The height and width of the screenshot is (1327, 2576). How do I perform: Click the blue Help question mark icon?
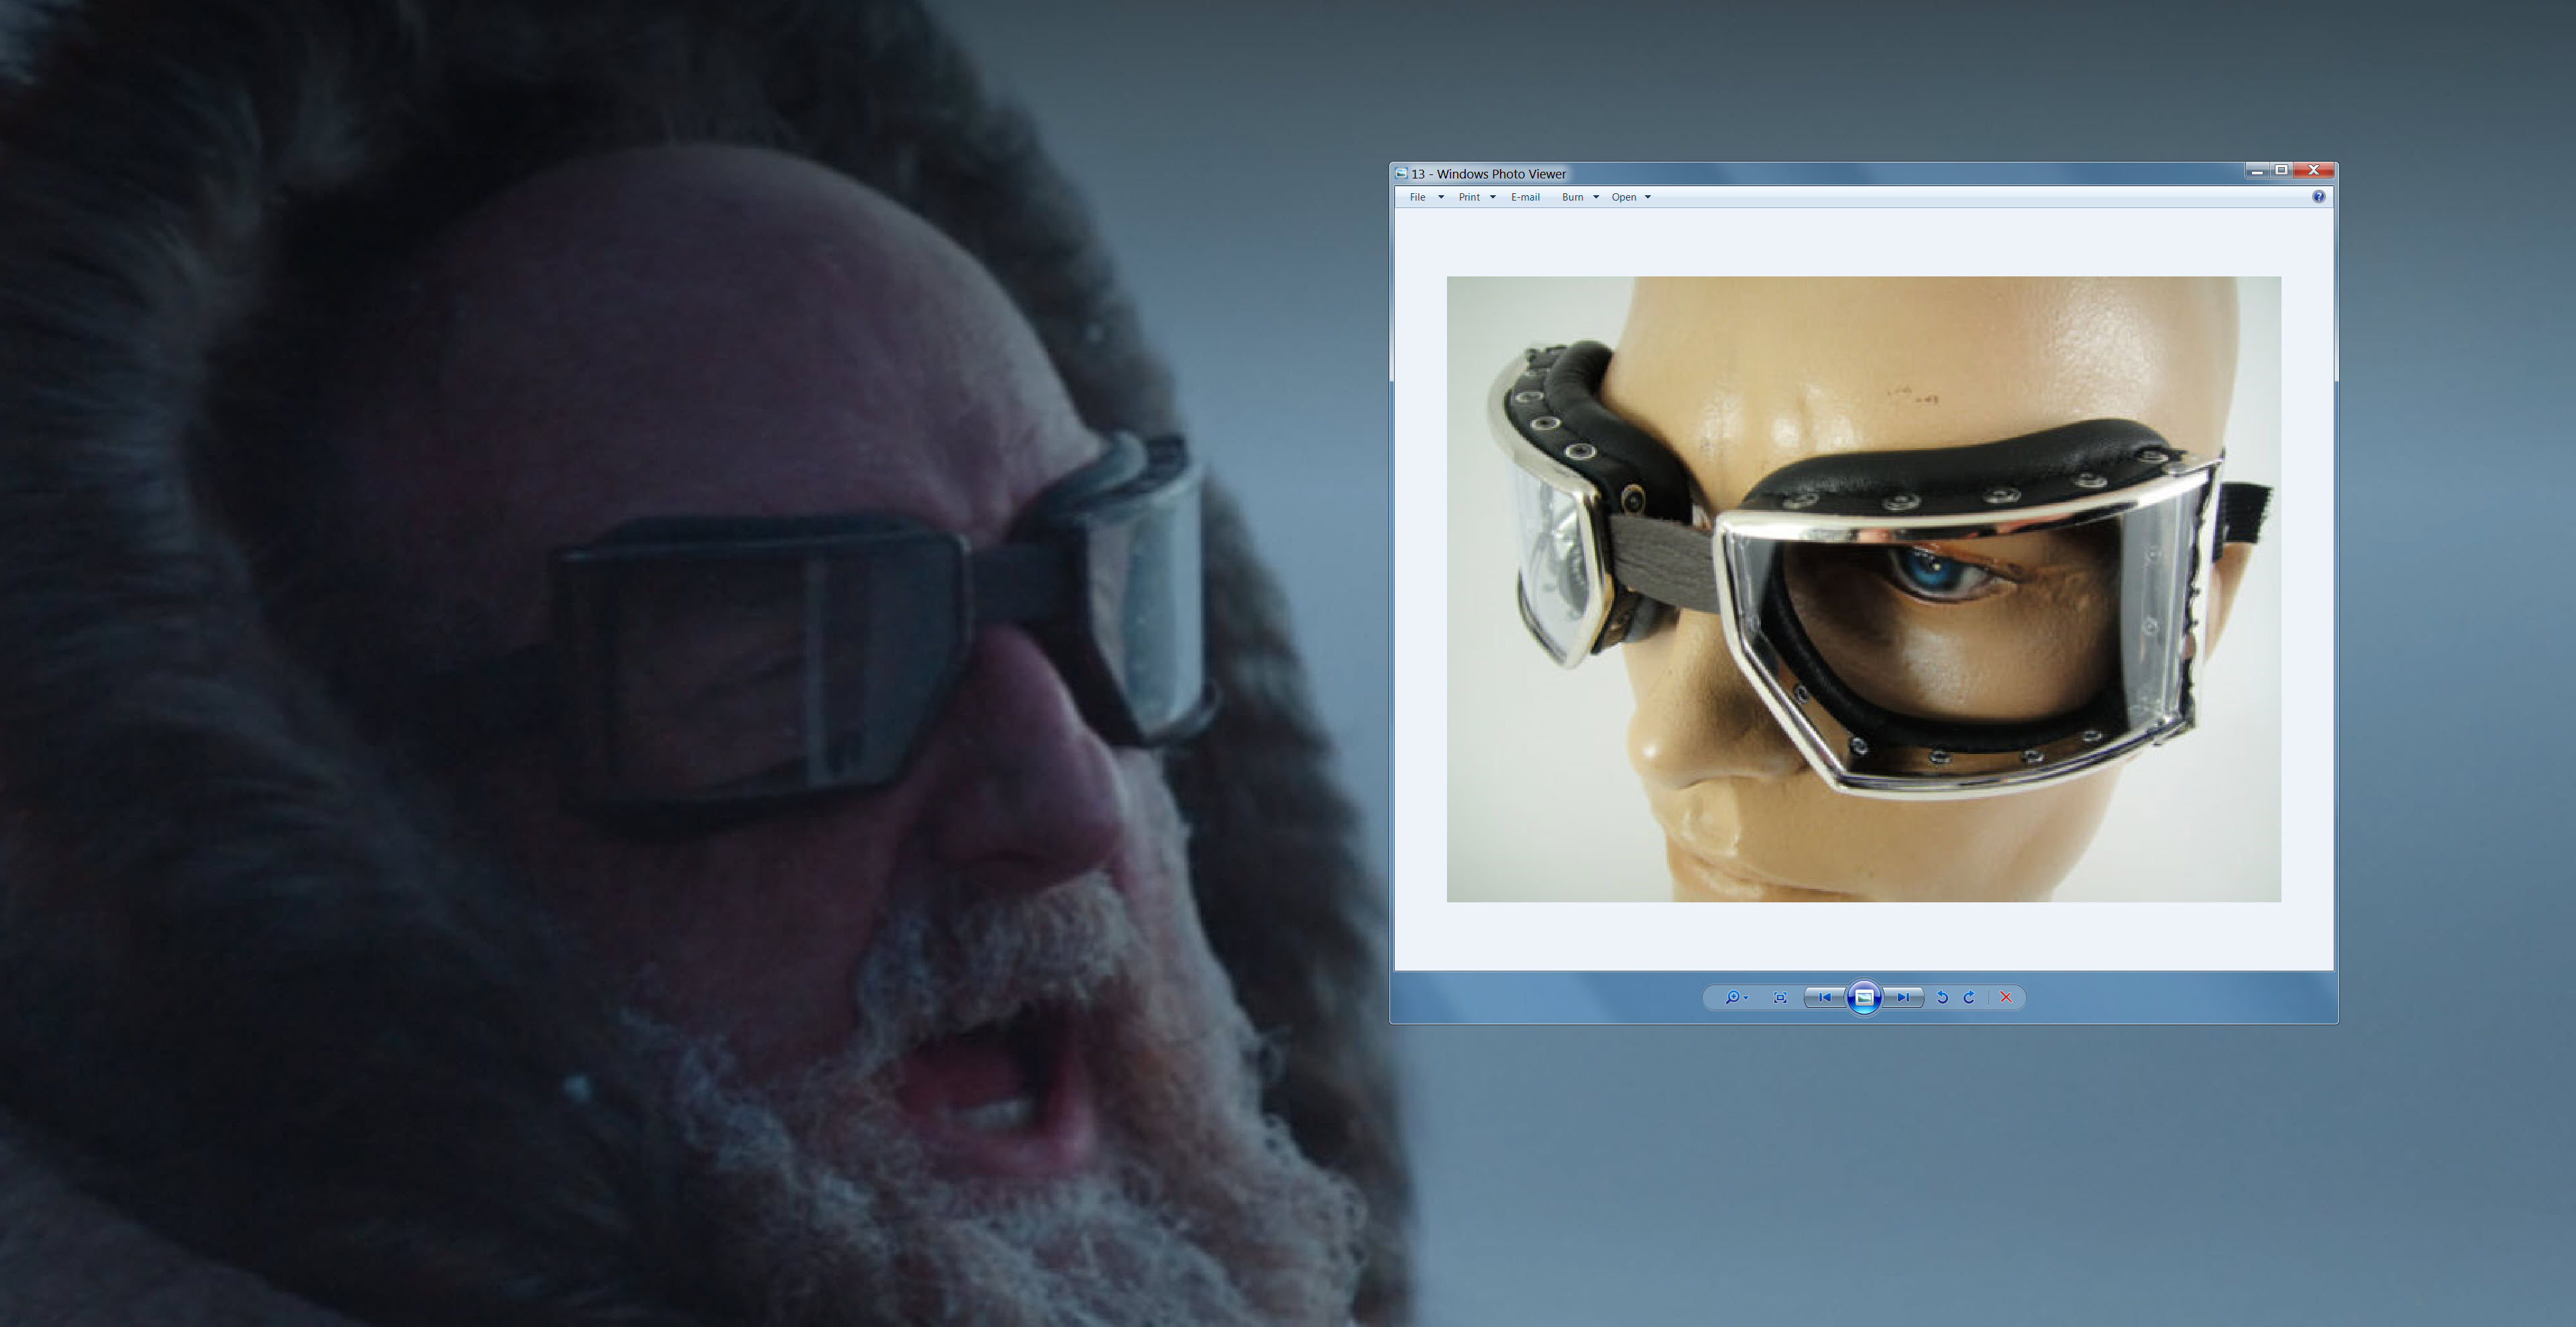[2318, 197]
